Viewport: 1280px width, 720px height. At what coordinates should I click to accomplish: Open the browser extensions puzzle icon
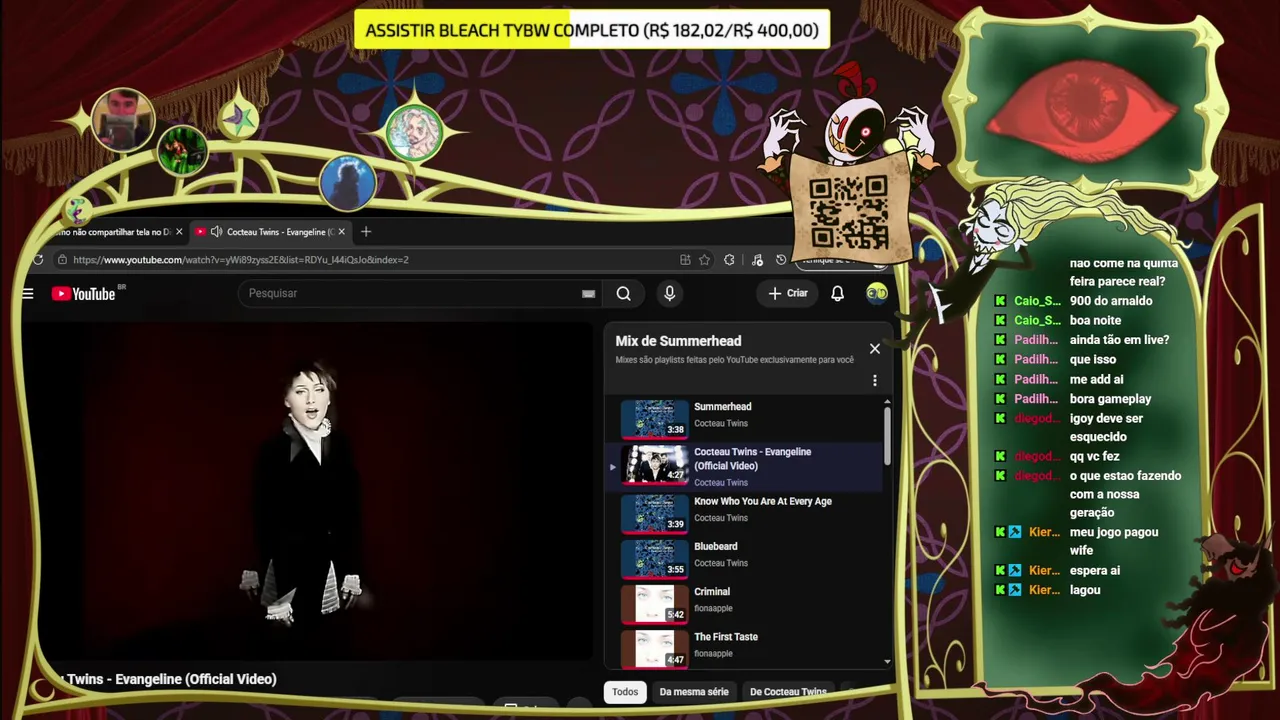(729, 260)
